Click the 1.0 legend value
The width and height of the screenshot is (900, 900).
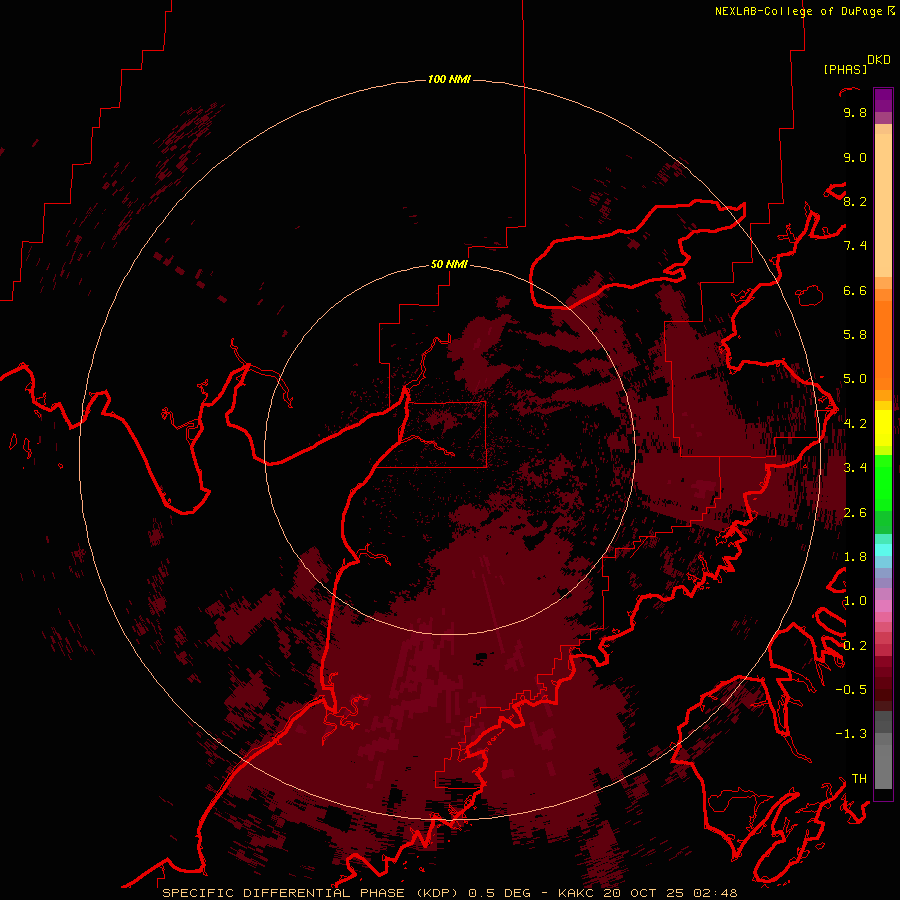855,601
